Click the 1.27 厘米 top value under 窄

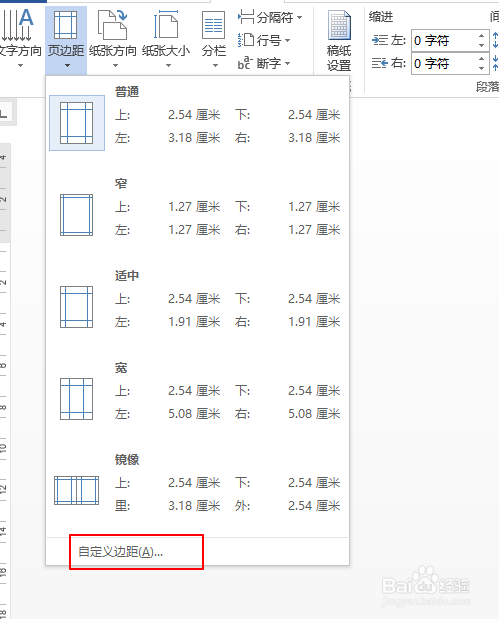[194, 206]
